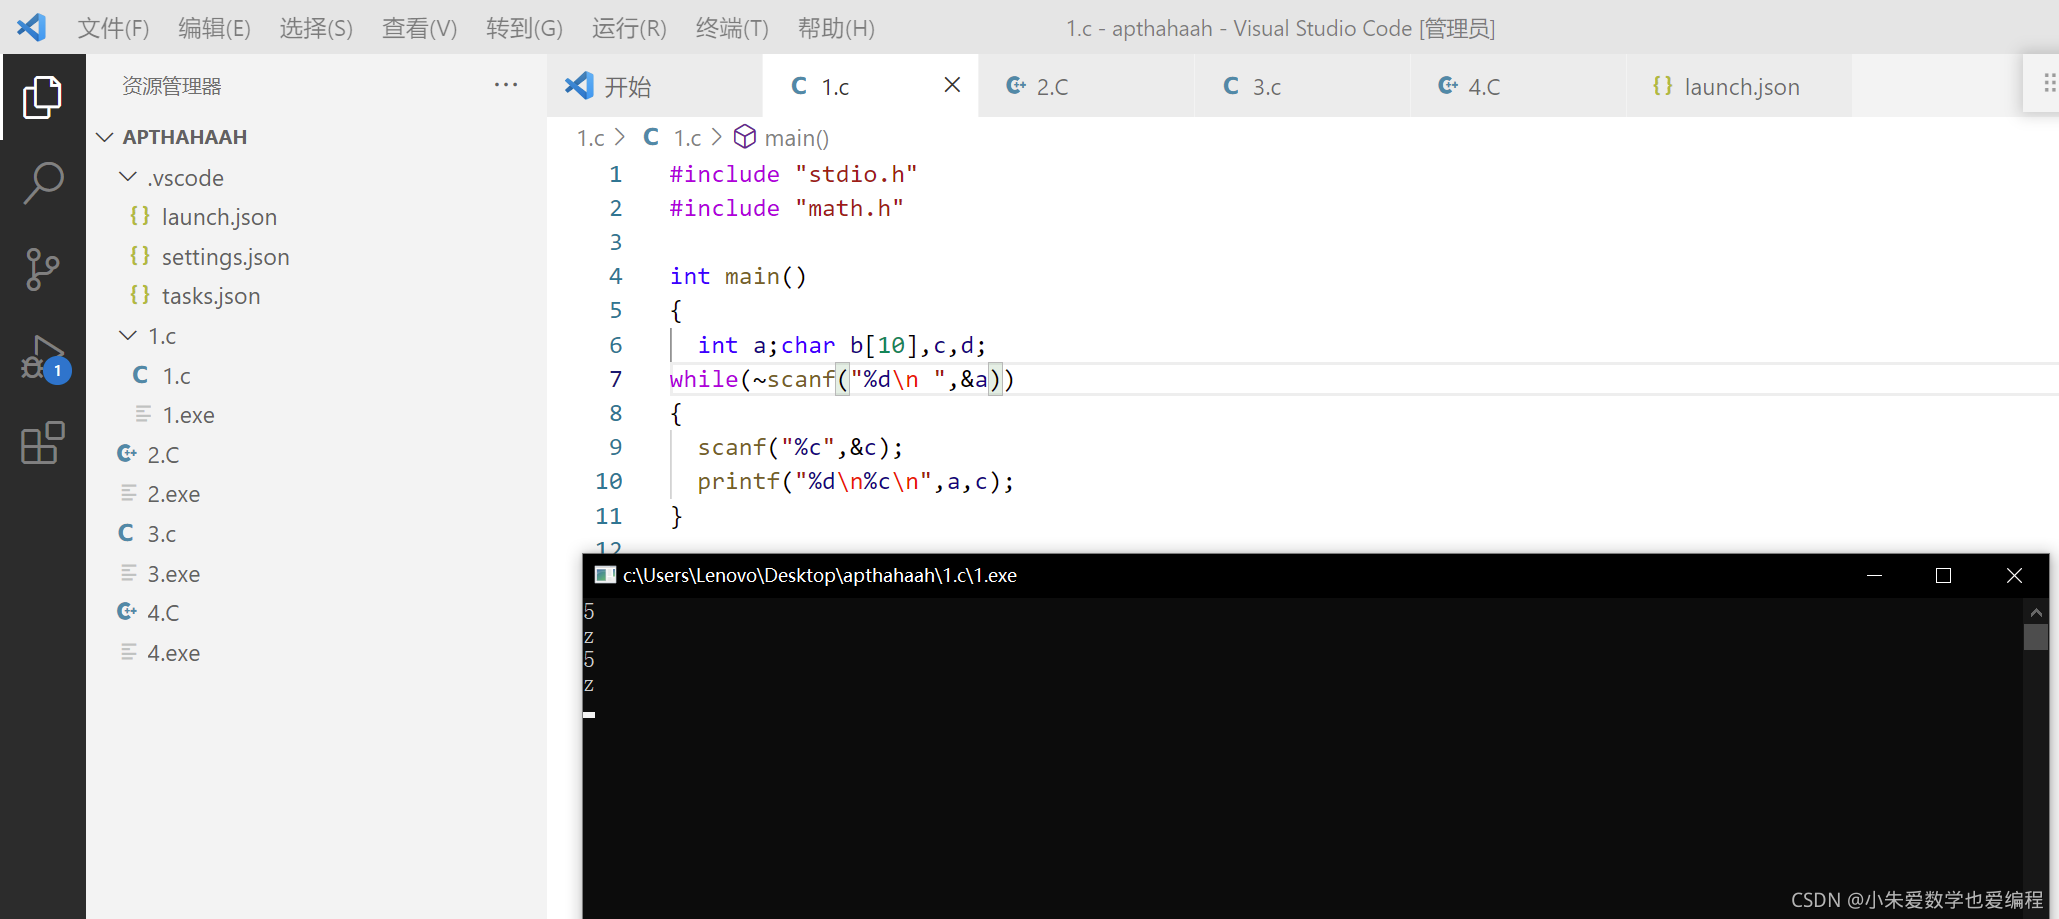Click the main() breadcrumb segment
Screen dimensions: 2059x919
(796, 138)
